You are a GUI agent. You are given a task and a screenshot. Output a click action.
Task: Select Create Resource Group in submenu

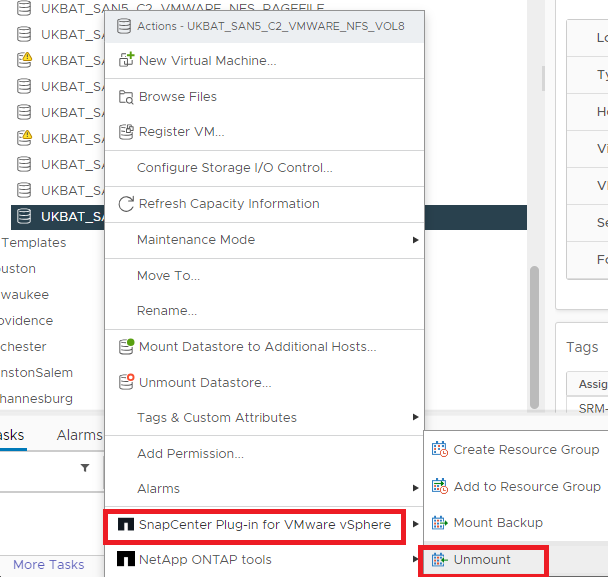point(516,449)
